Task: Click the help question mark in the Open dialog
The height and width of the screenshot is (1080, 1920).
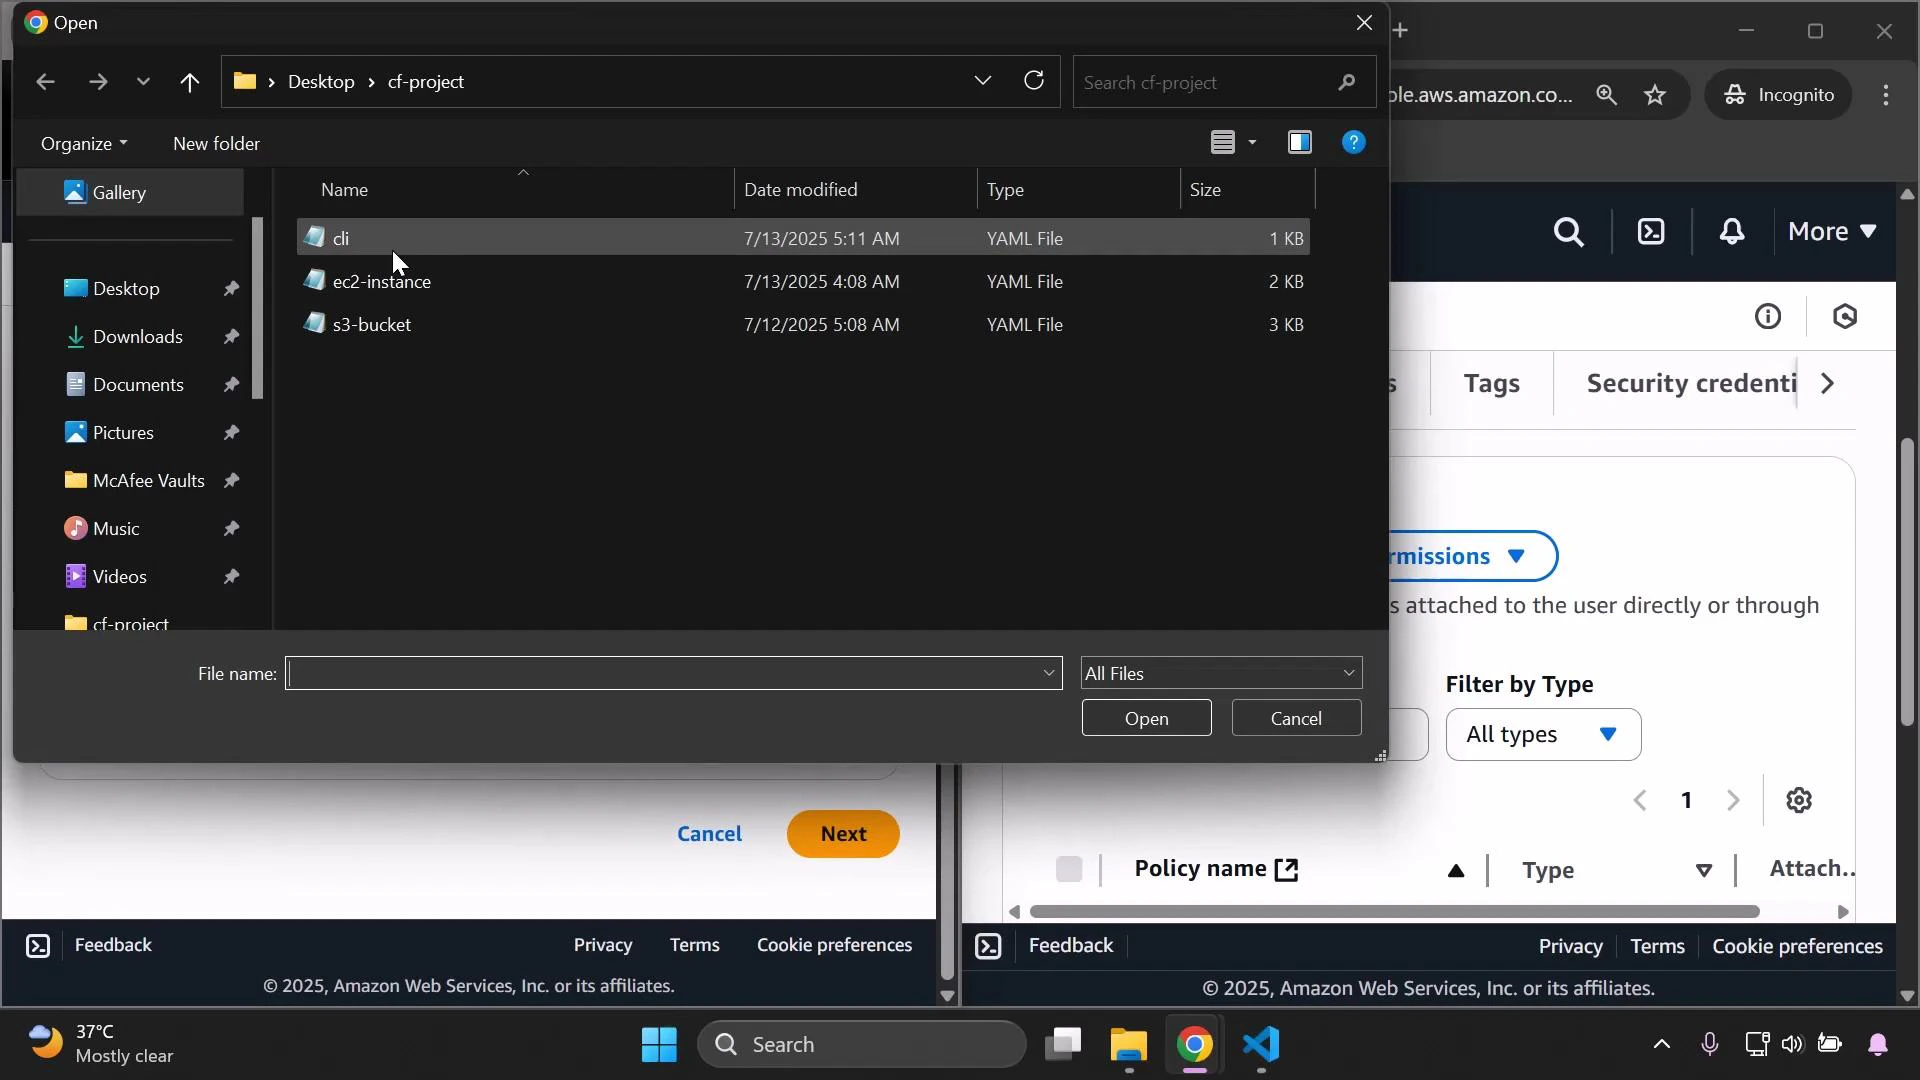Action: tap(1353, 142)
